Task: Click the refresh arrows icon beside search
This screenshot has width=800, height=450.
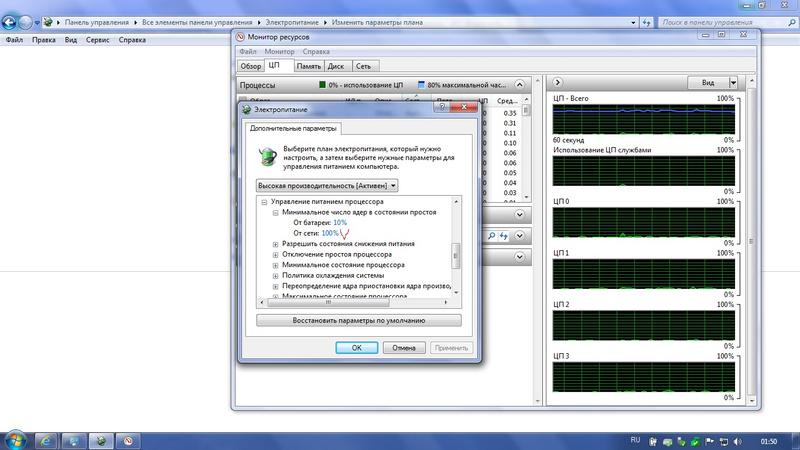Action: [x=505, y=236]
